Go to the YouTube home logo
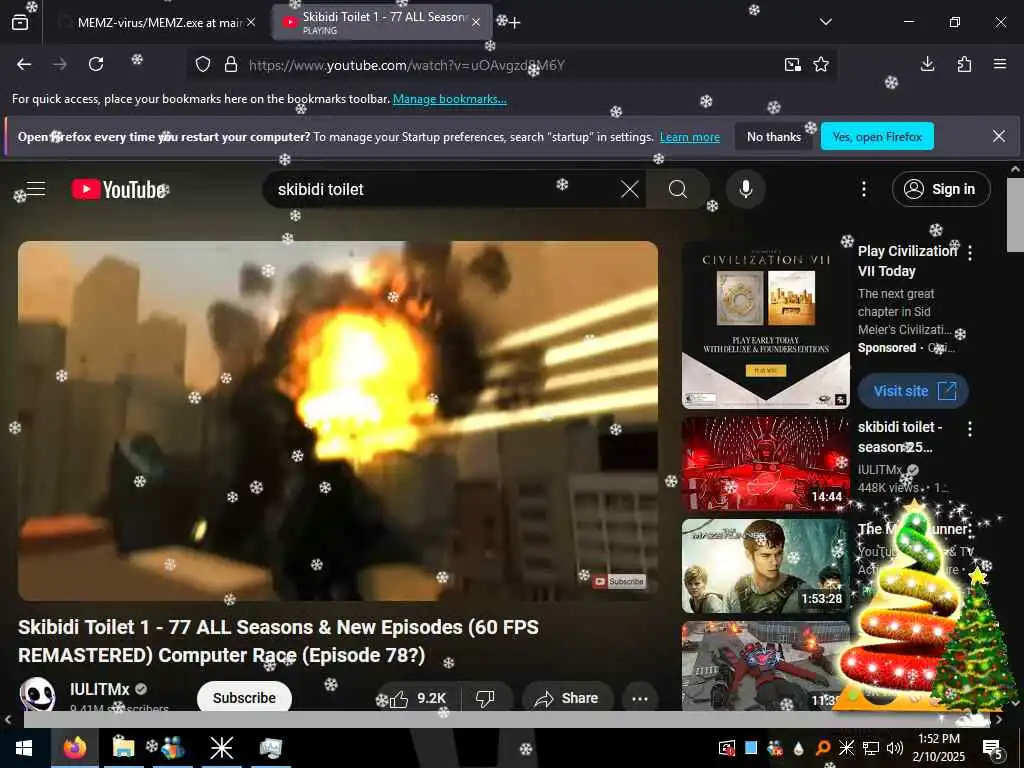This screenshot has height=768, width=1024. [119, 189]
